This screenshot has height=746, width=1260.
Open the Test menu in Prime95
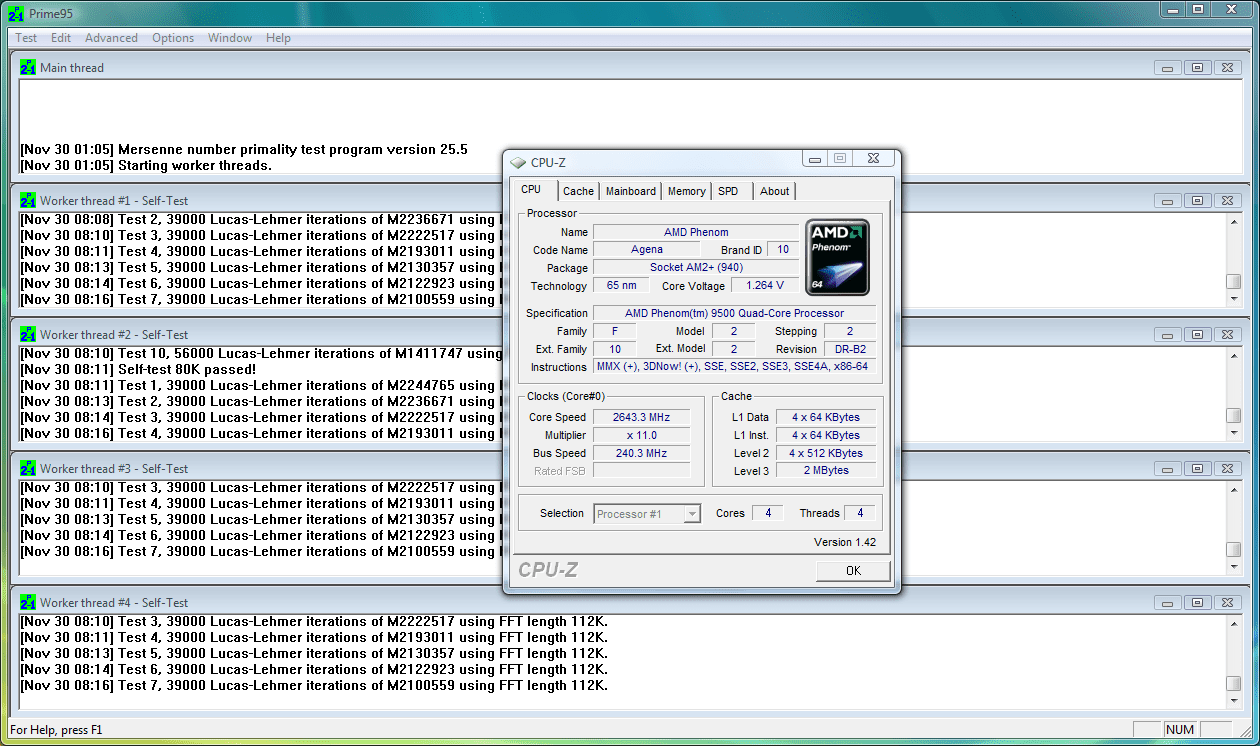(26, 38)
